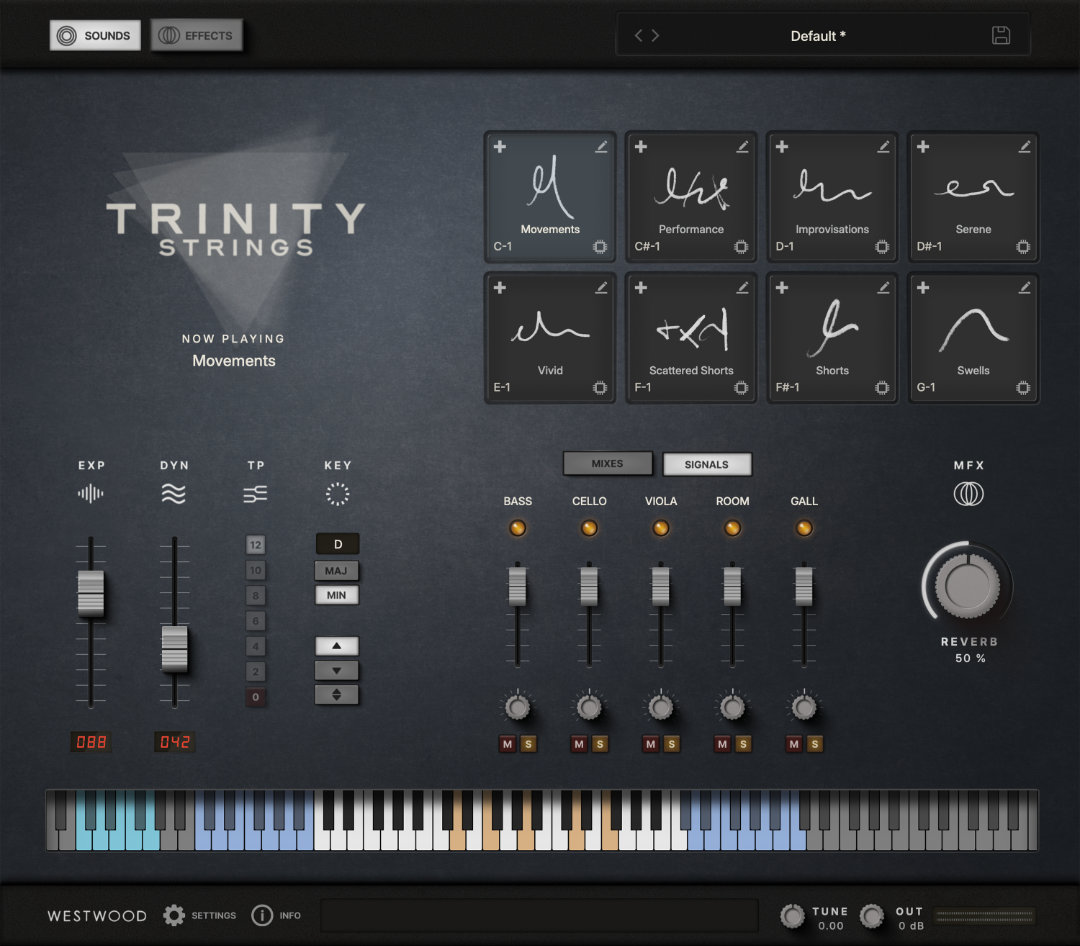Set TP value to 0
The height and width of the screenshot is (946, 1080).
[256, 697]
